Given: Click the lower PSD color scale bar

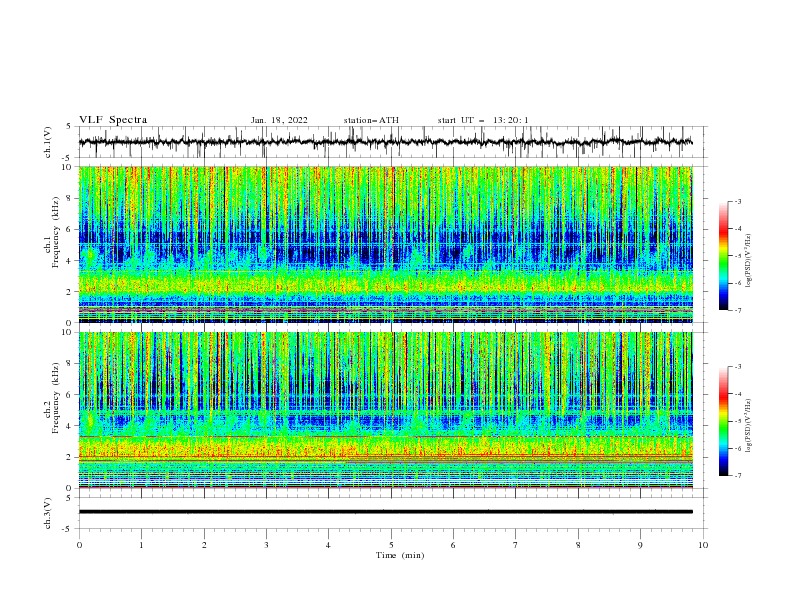Looking at the screenshot, I should point(723,421).
